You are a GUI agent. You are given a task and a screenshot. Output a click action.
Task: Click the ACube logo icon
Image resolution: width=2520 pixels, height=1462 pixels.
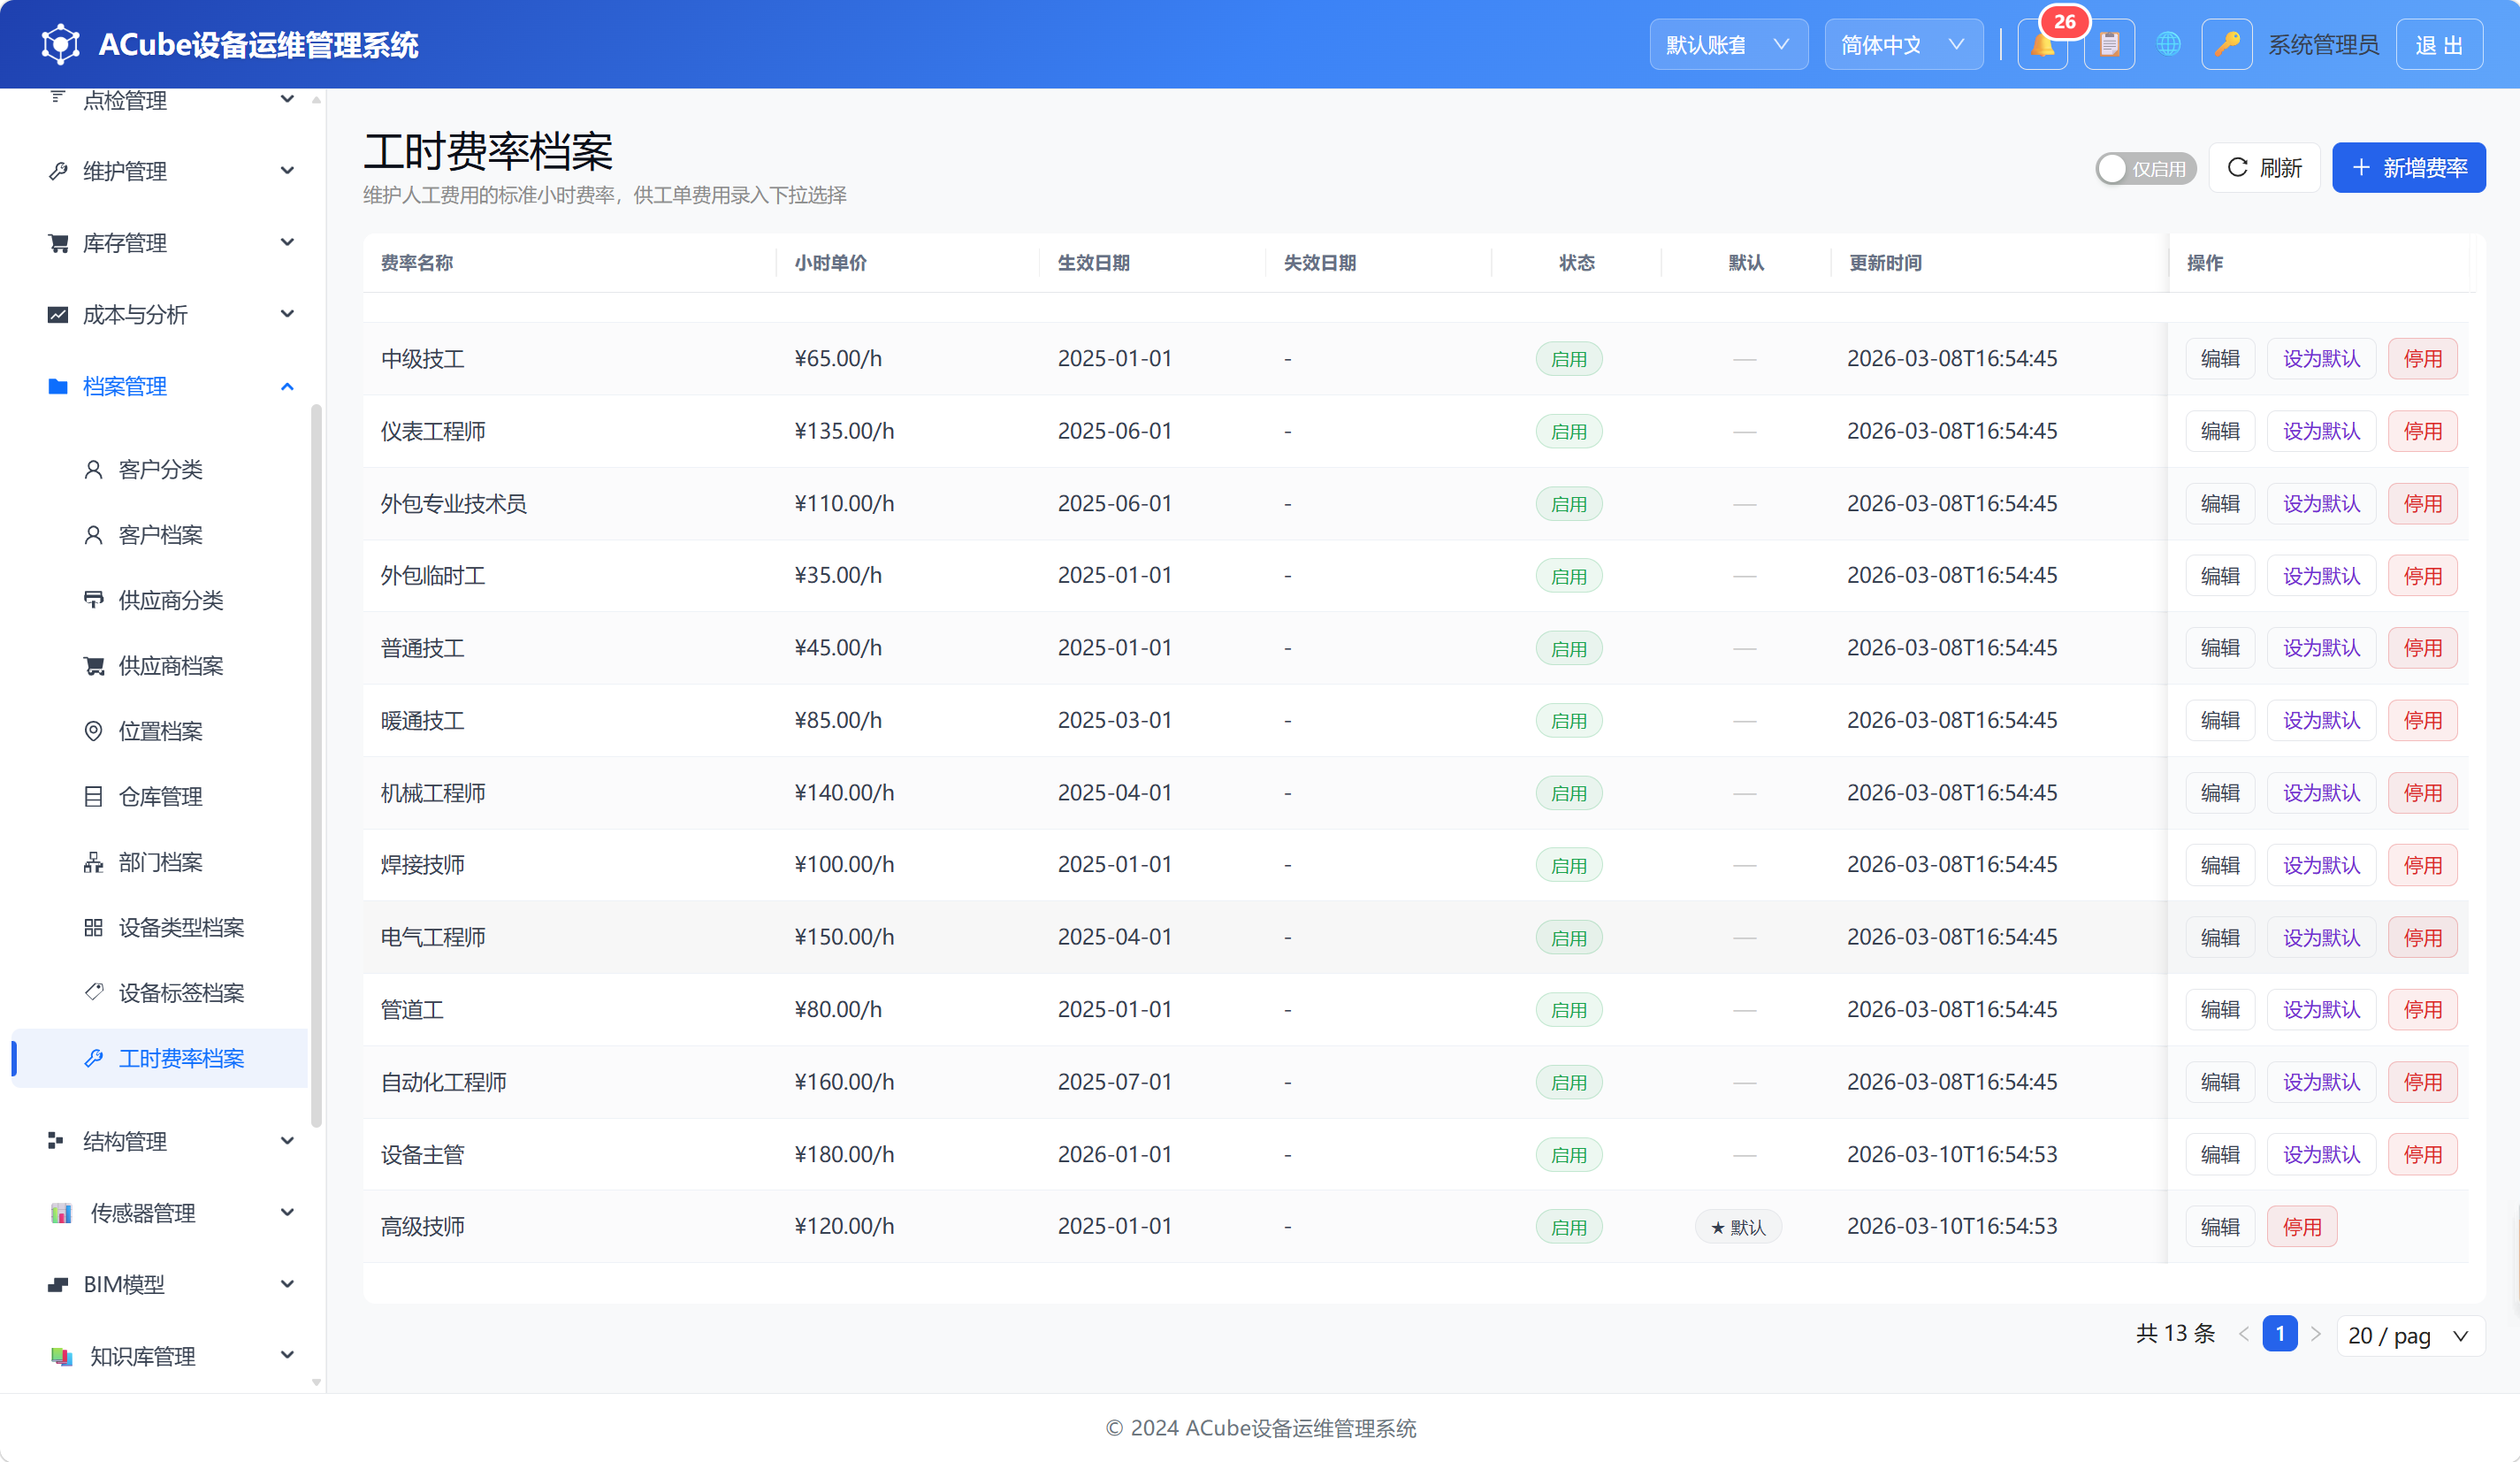click(x=60, y=45)
